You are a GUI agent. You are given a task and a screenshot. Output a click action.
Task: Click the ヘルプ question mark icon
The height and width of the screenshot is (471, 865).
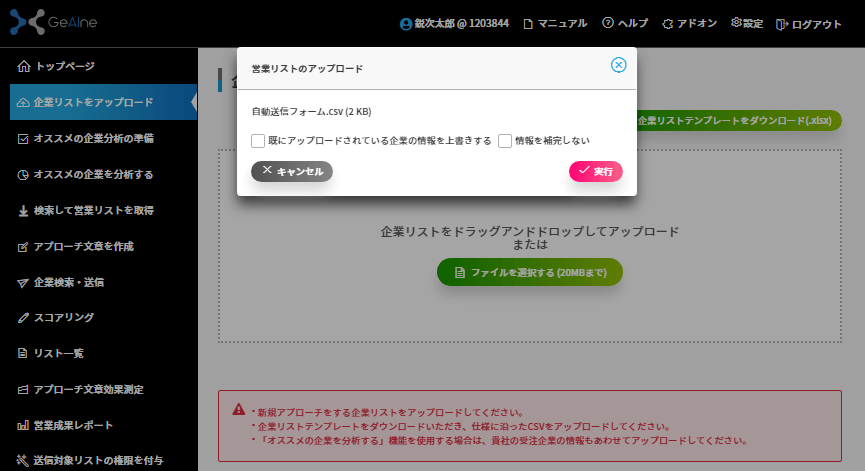tap(608, 23)
